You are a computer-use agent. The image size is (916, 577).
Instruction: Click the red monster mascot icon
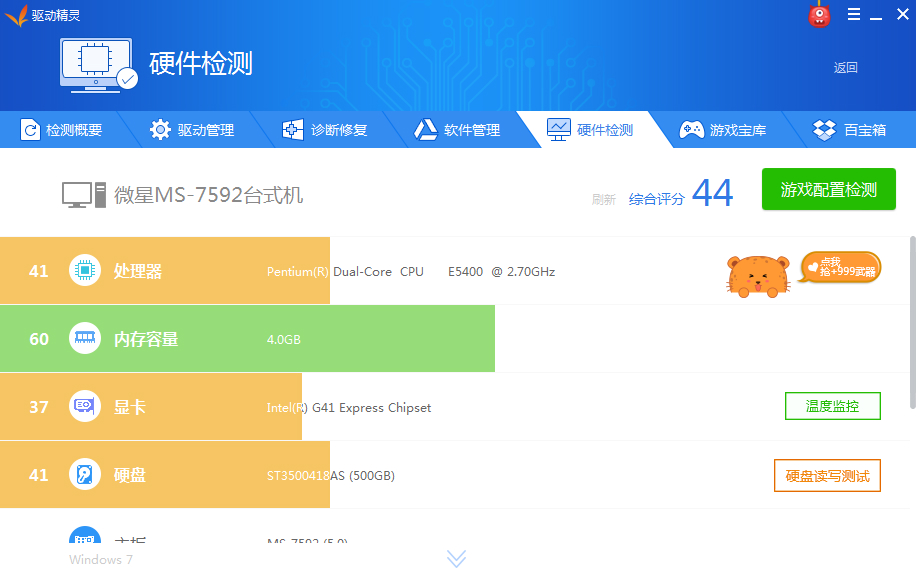(819, 15)
